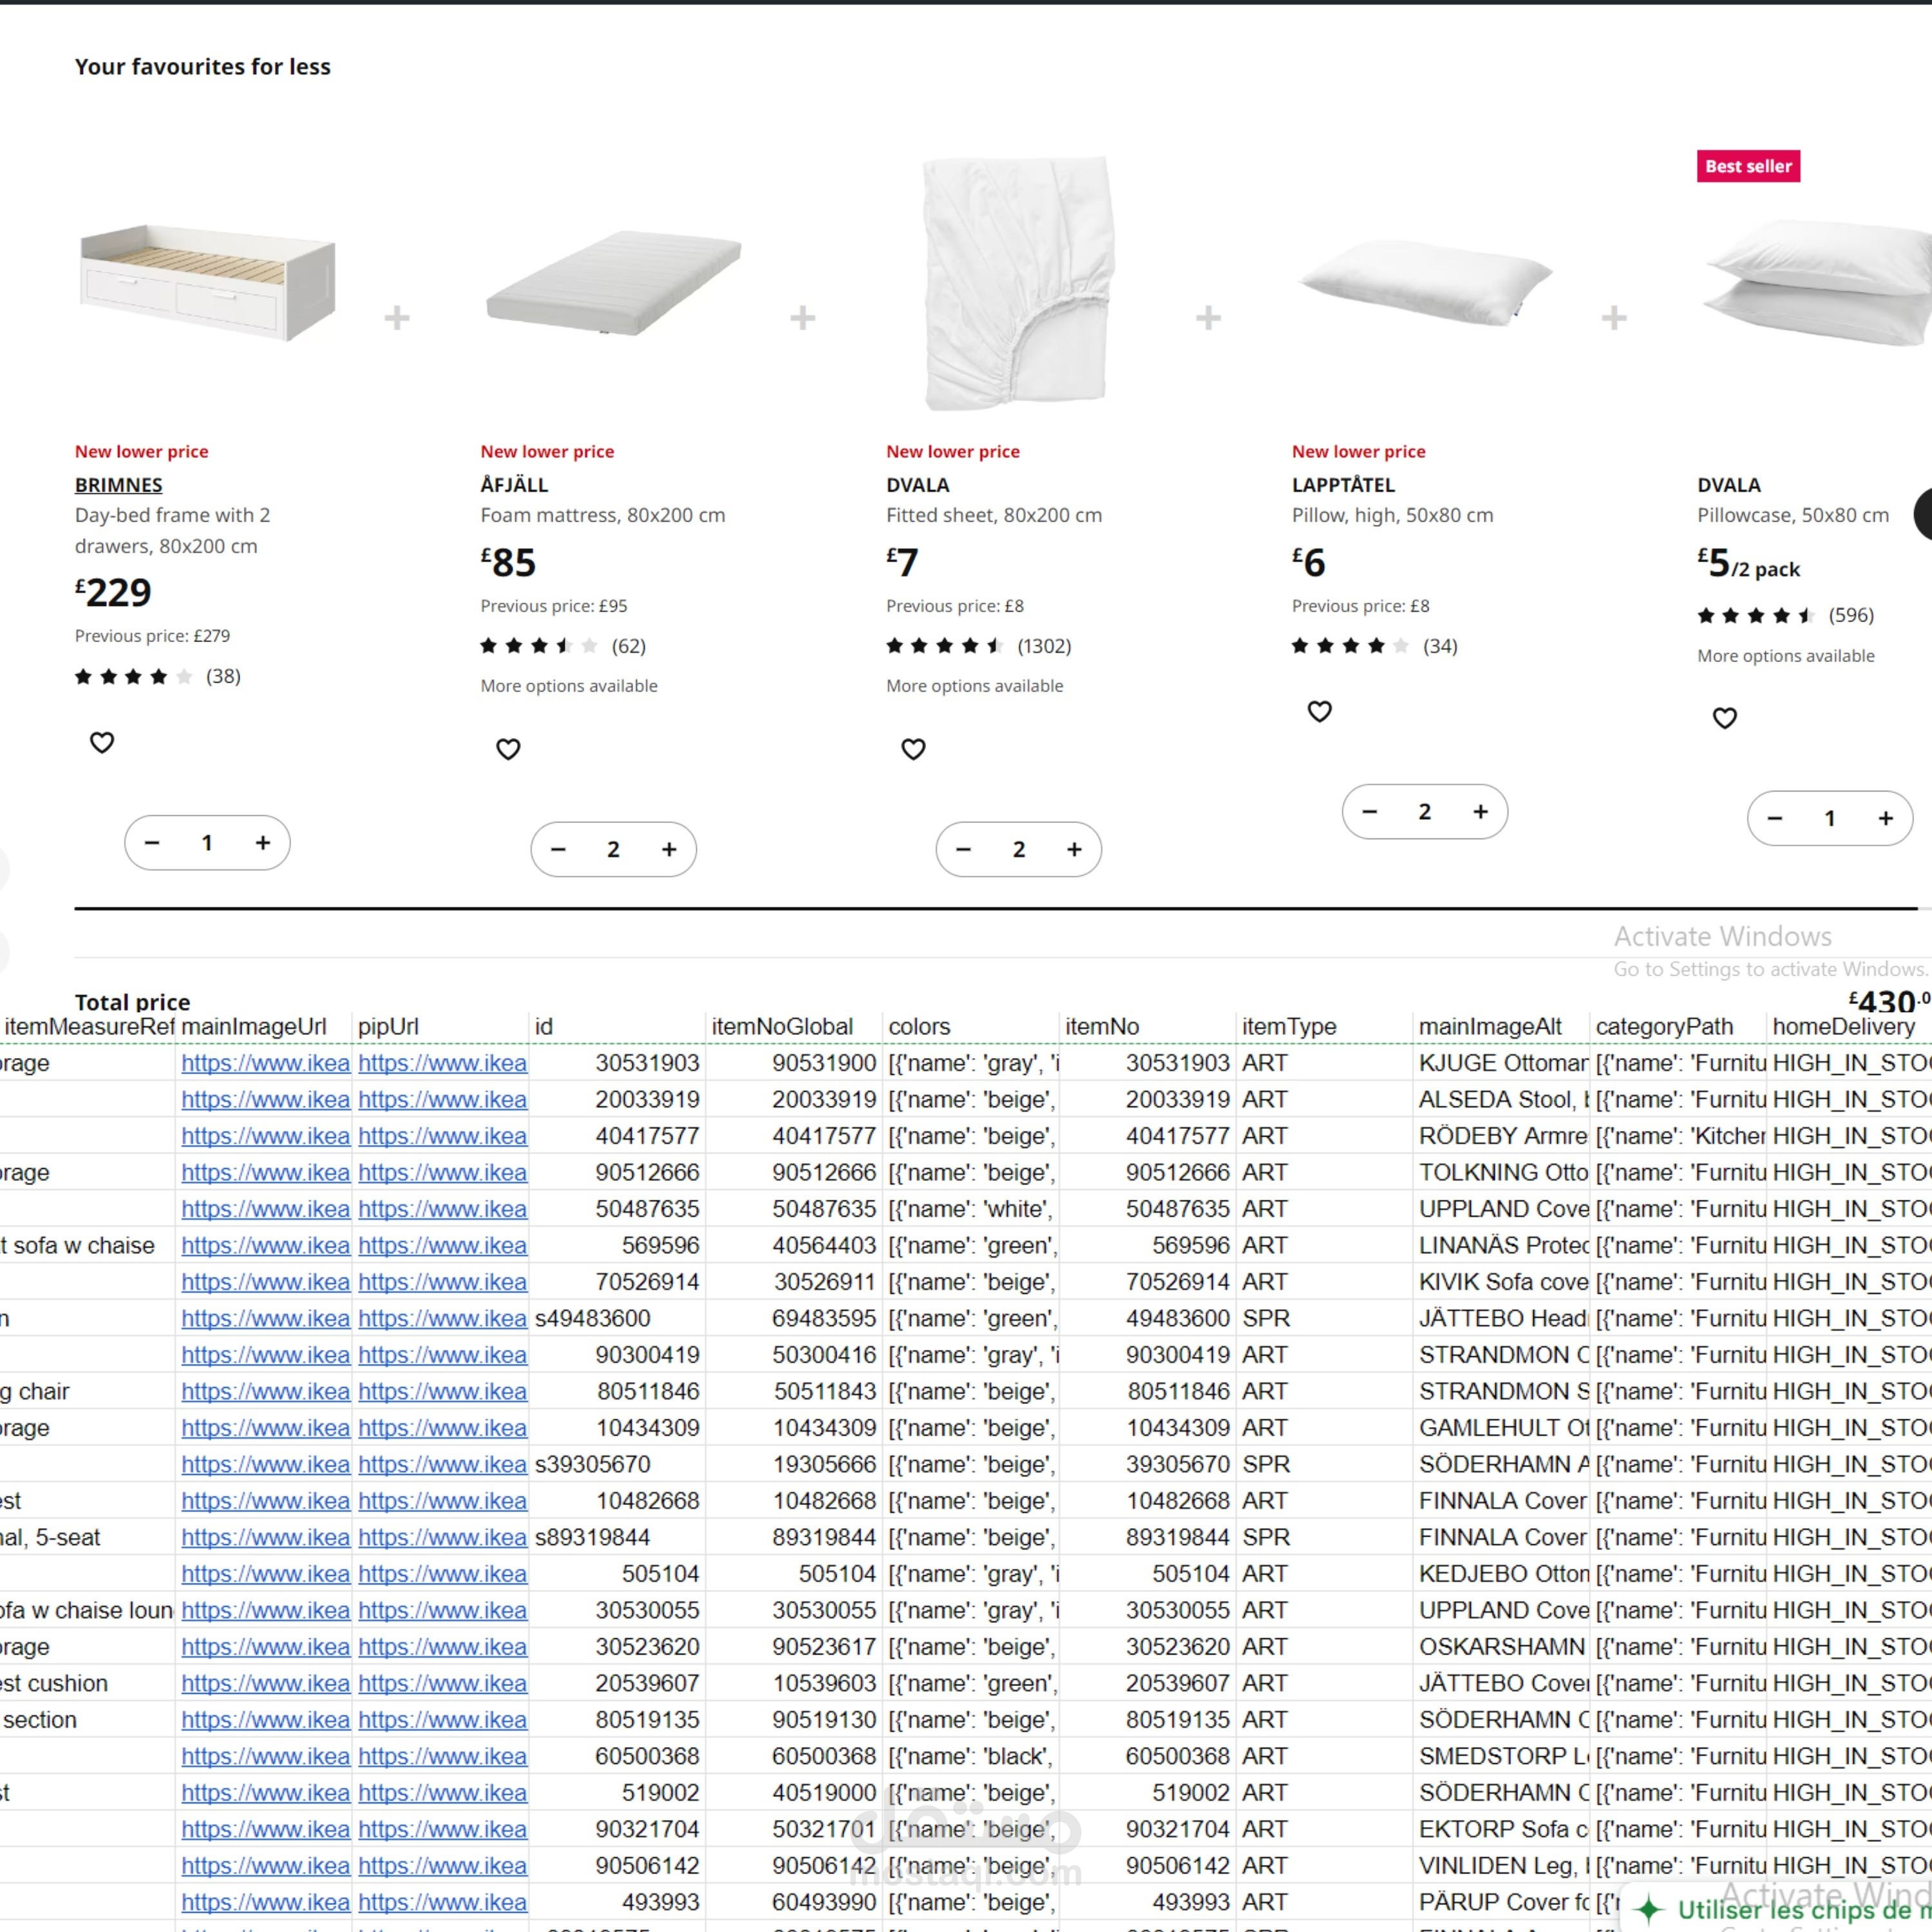Open mainImageUrl link in EKTORP Sofa row

point(266,1829)
